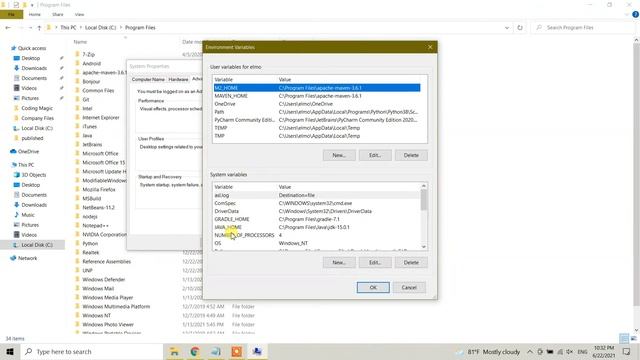Screen dimensions: 640x360
Task: Open the File tab in Explorer
Action: point(11,15)
